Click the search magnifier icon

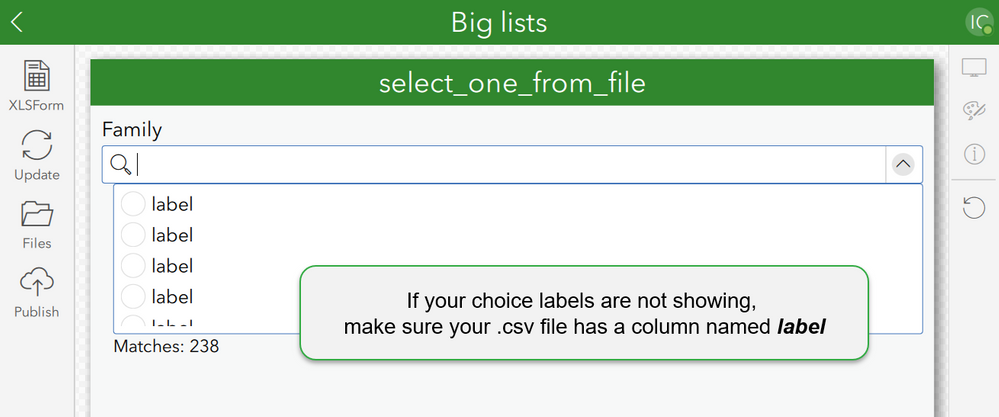point(121,165)
